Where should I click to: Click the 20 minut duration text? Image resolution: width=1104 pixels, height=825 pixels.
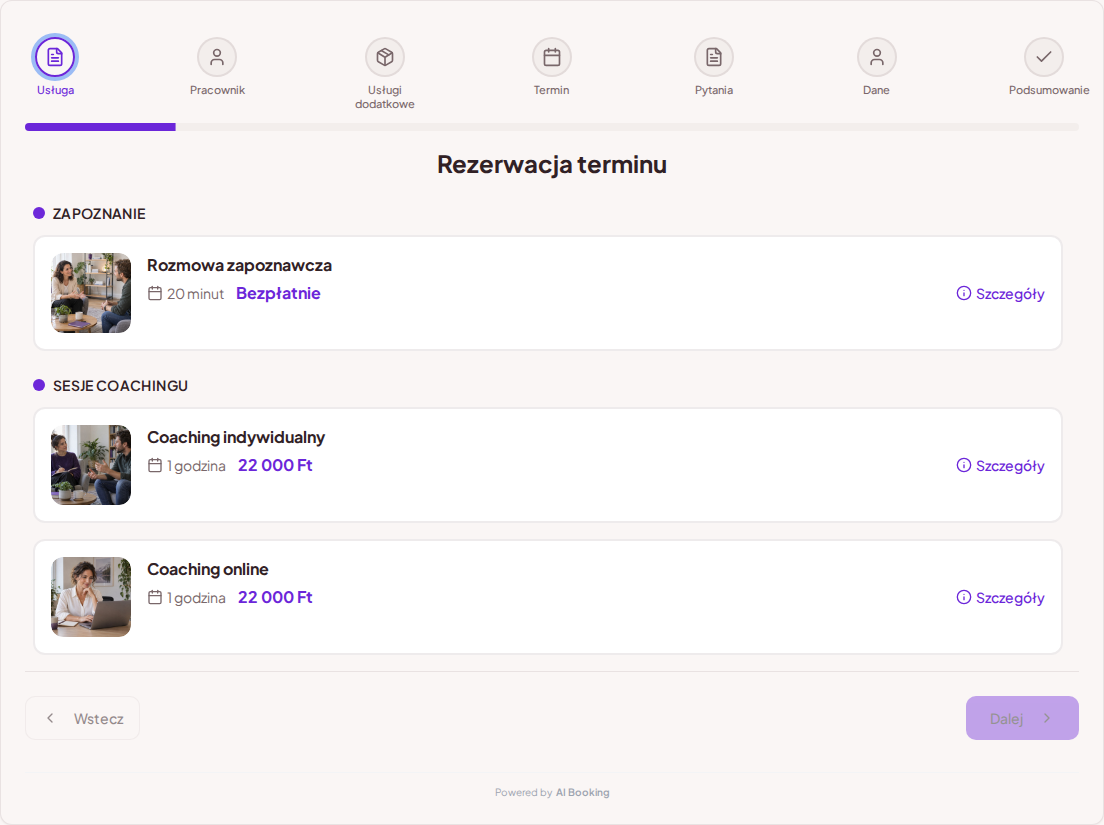[x=195, y=294]
